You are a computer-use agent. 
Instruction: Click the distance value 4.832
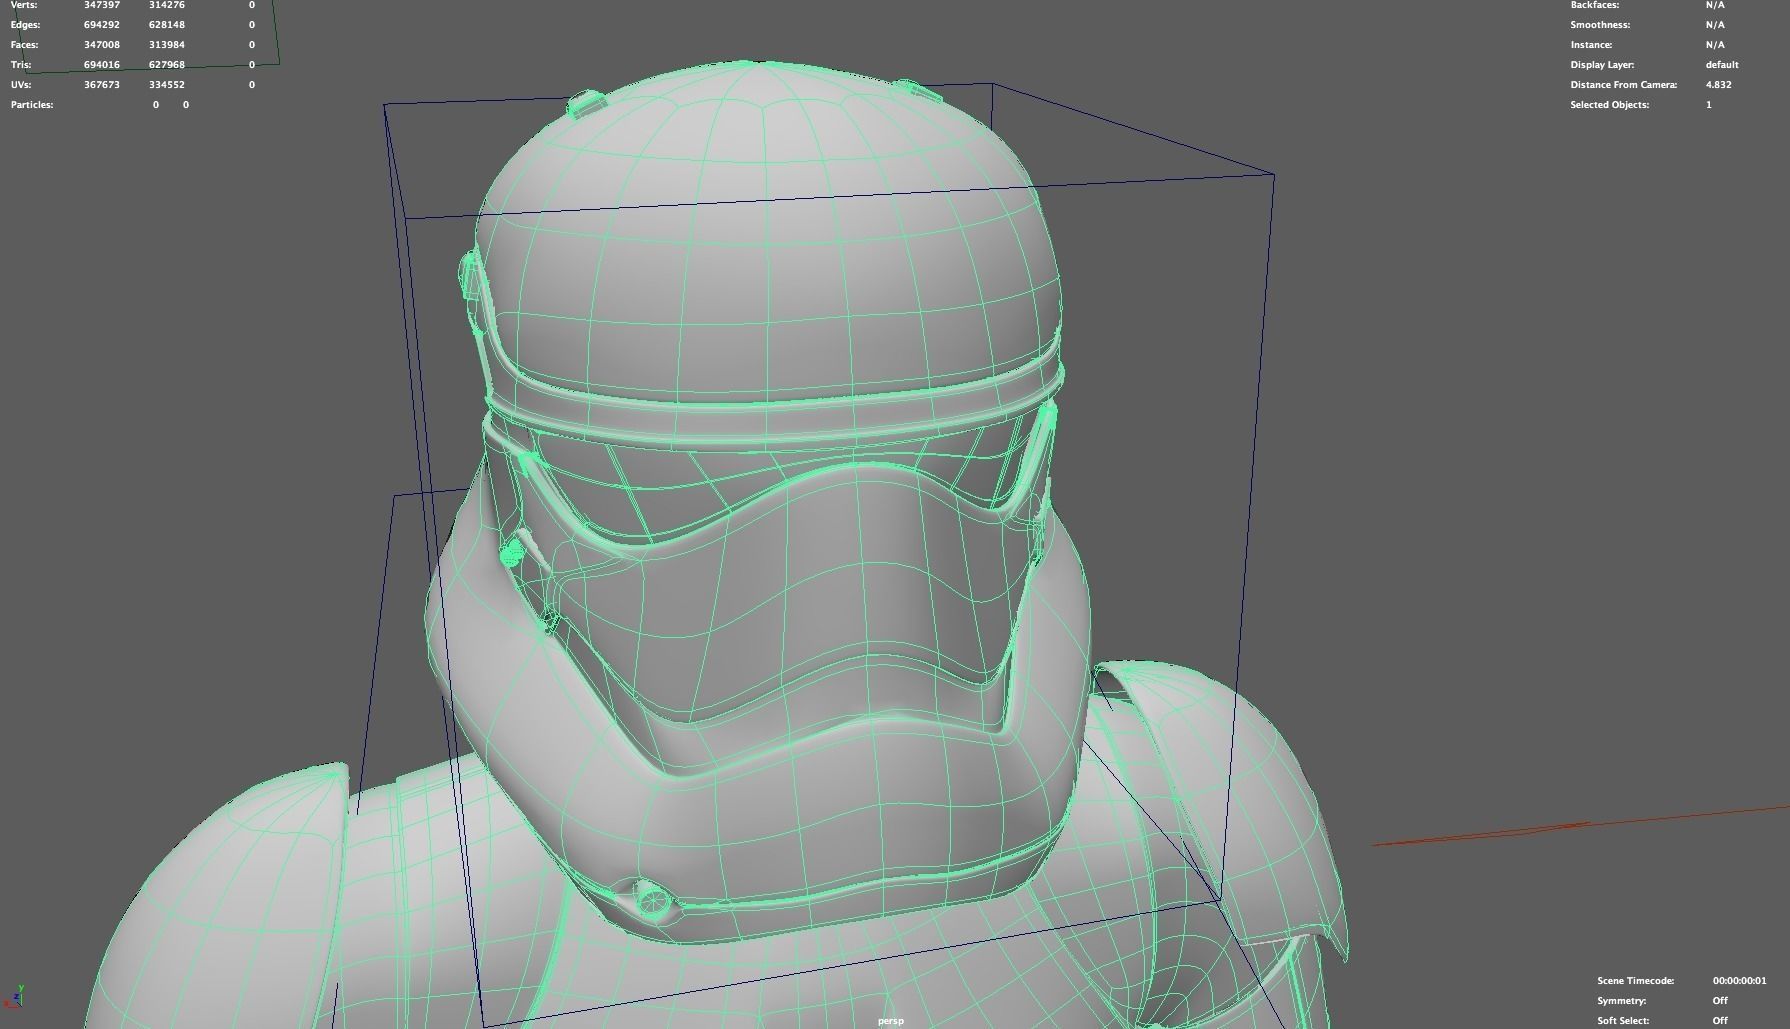pyautogui.click(x=1718, y=85)
